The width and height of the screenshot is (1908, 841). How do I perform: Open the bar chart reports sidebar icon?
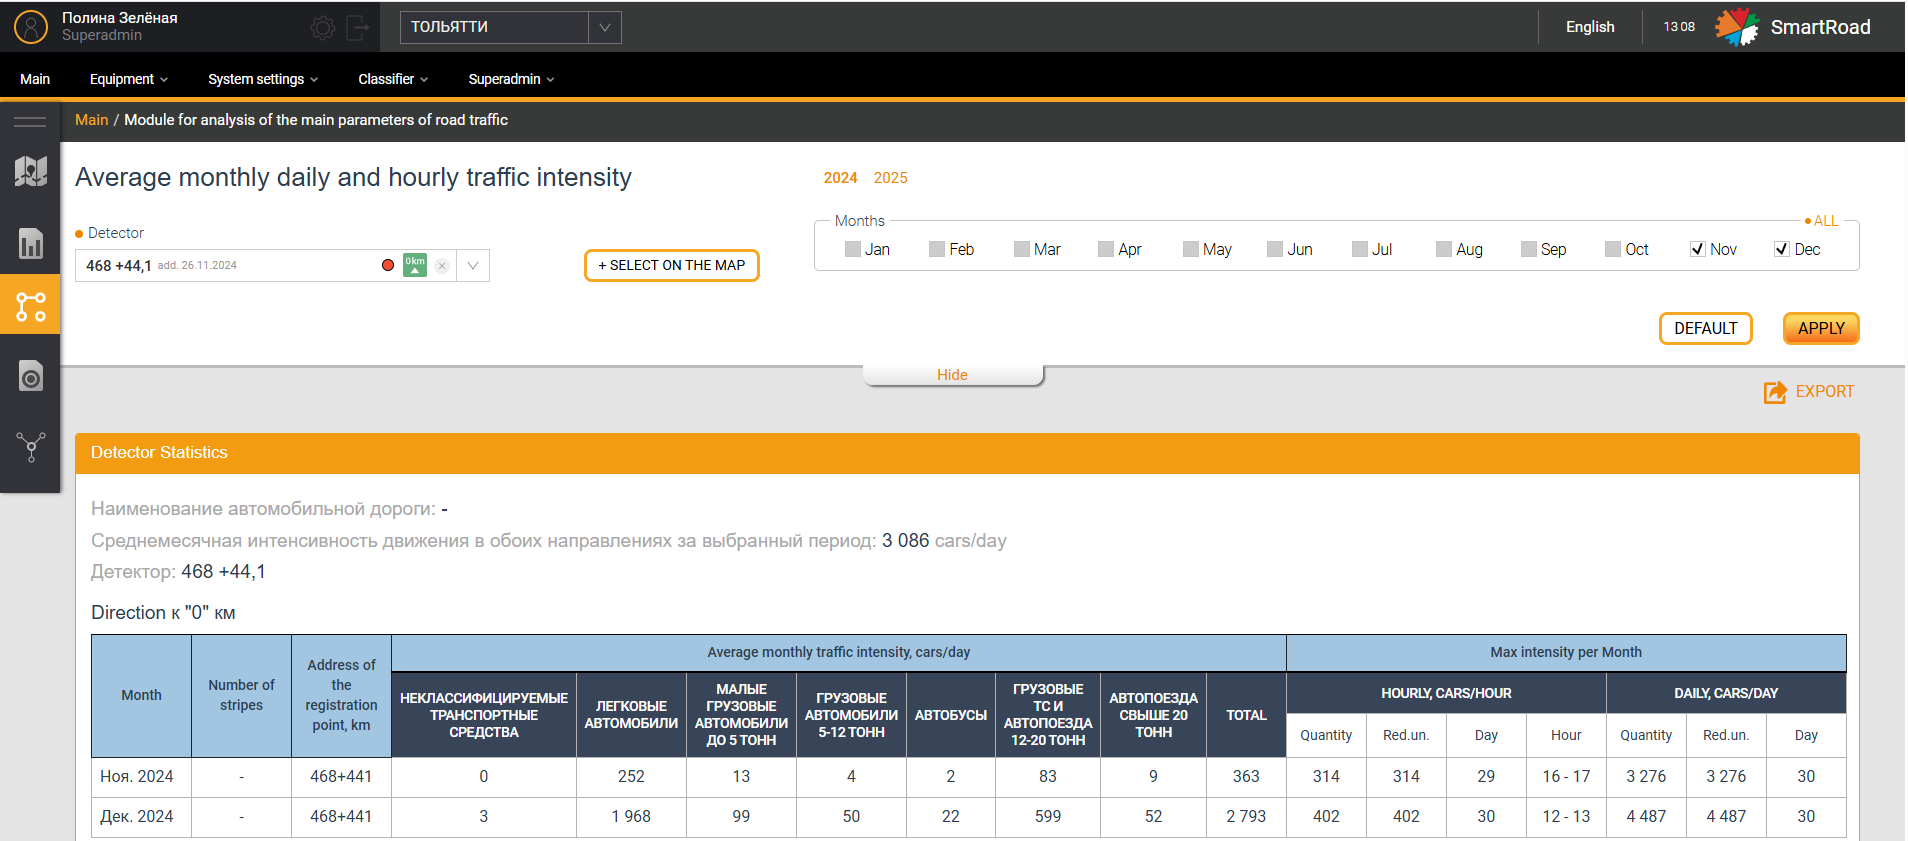coord(31,243)
